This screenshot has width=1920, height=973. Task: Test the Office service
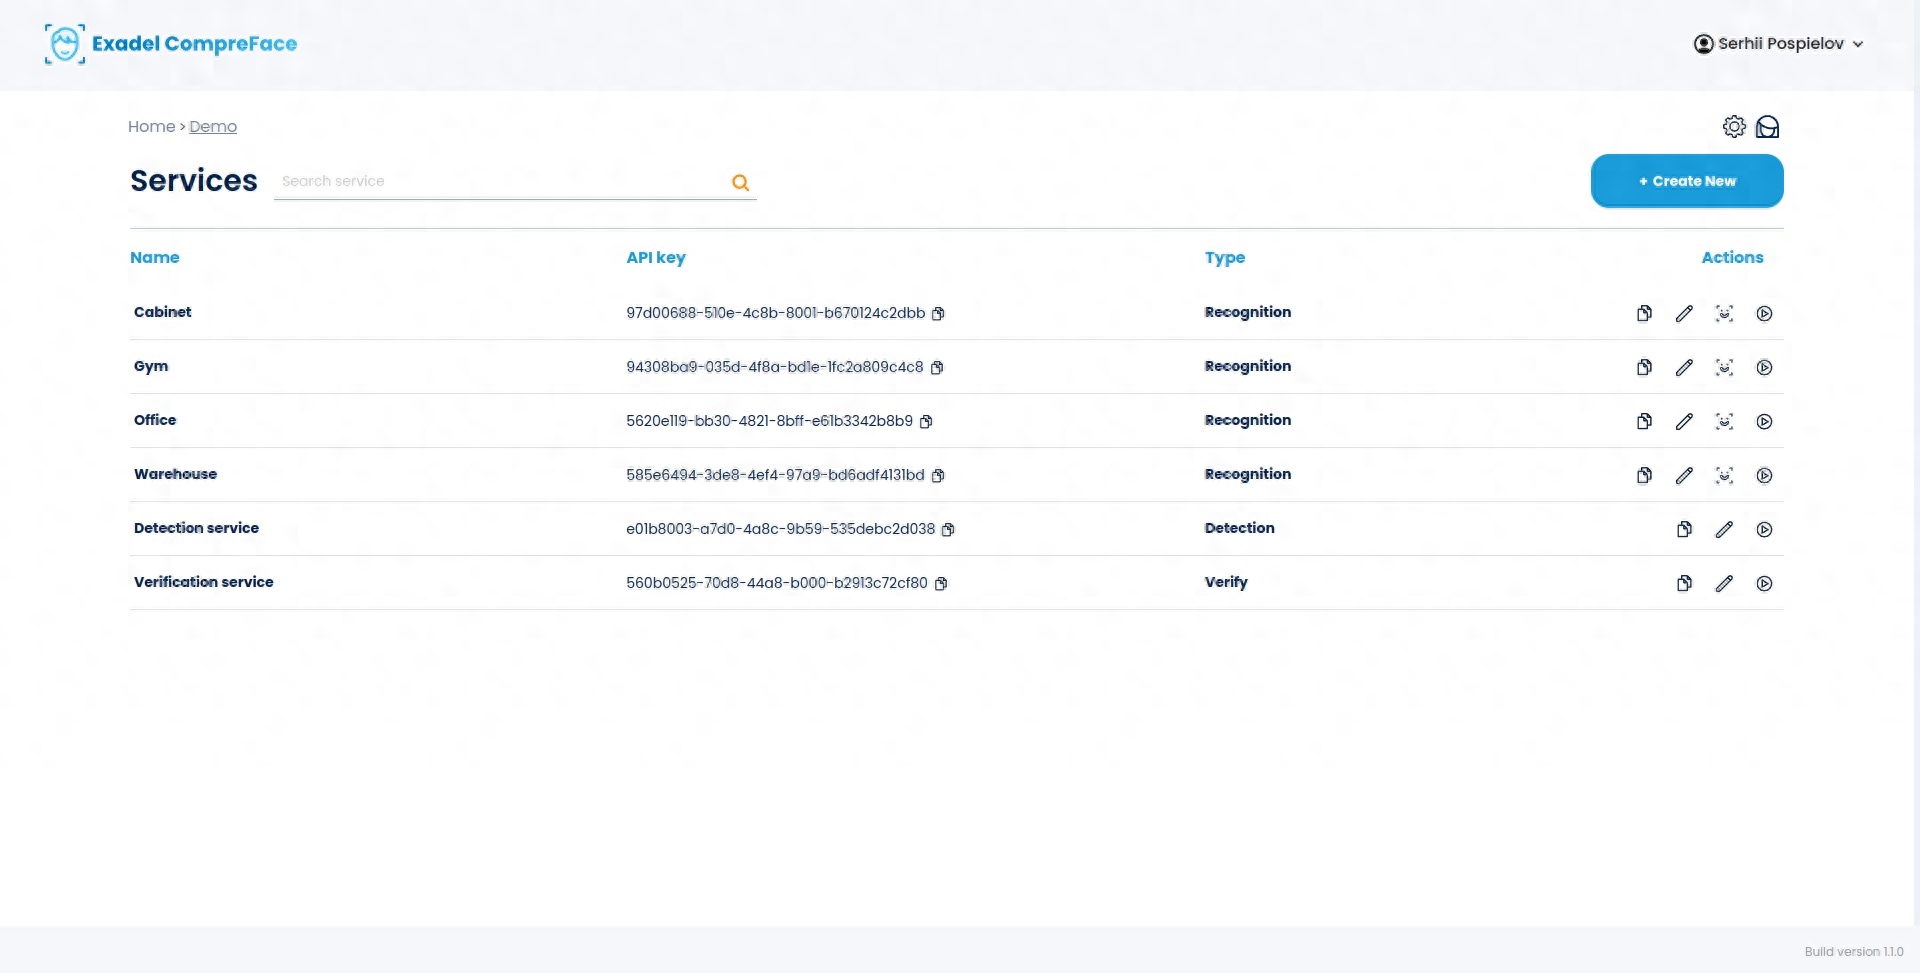pyautogui.click(x=1764, y=422)
